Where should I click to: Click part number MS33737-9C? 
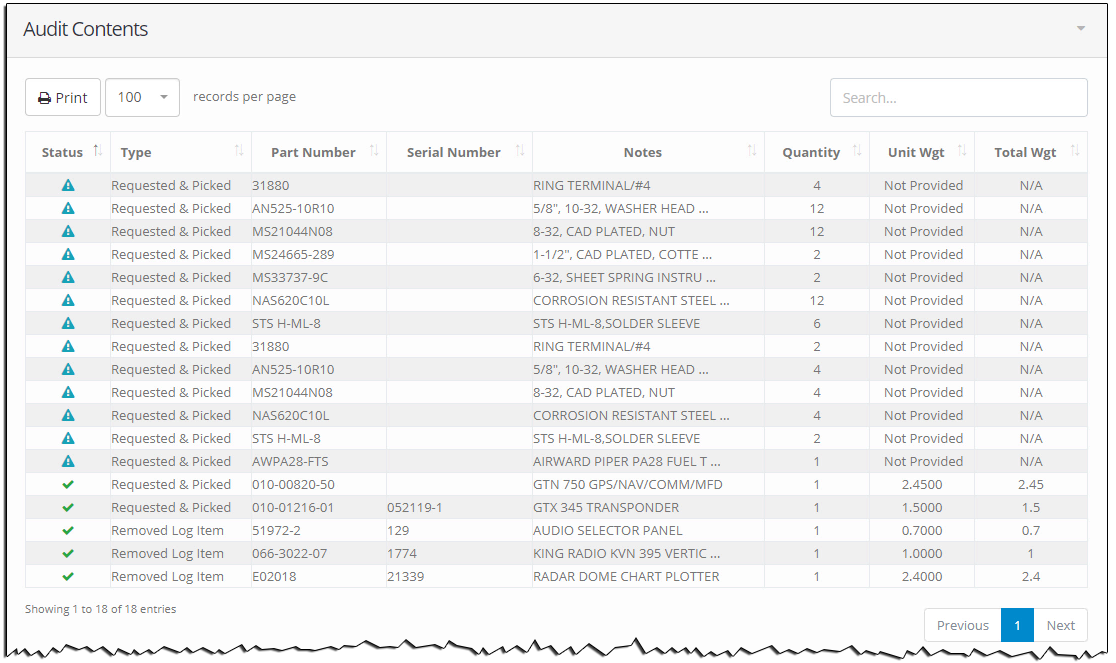click(x=290, y=277)
